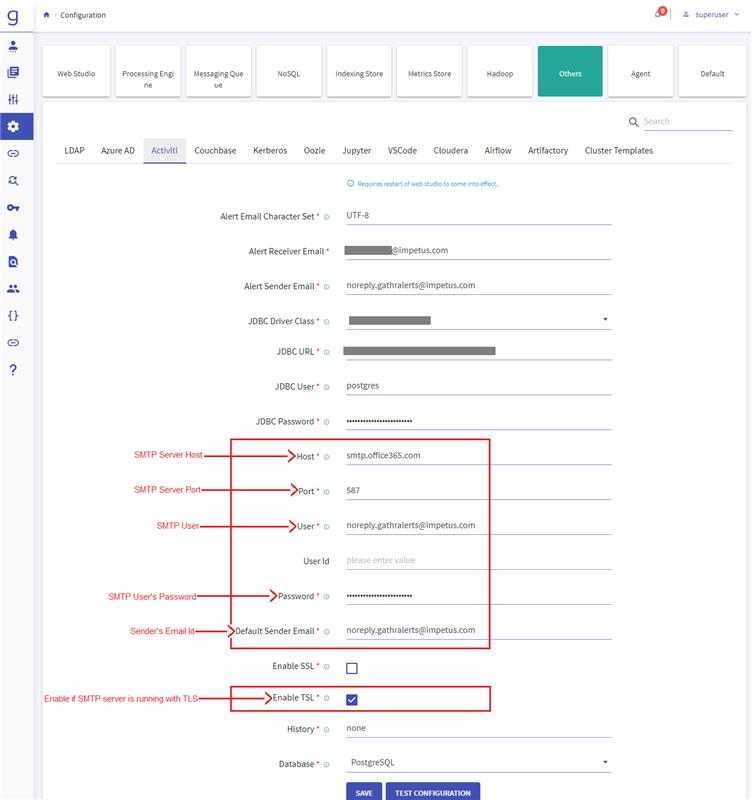Click info icon beside JDBC Driver Class
754x800 pixels.
(x=326, y=321)
